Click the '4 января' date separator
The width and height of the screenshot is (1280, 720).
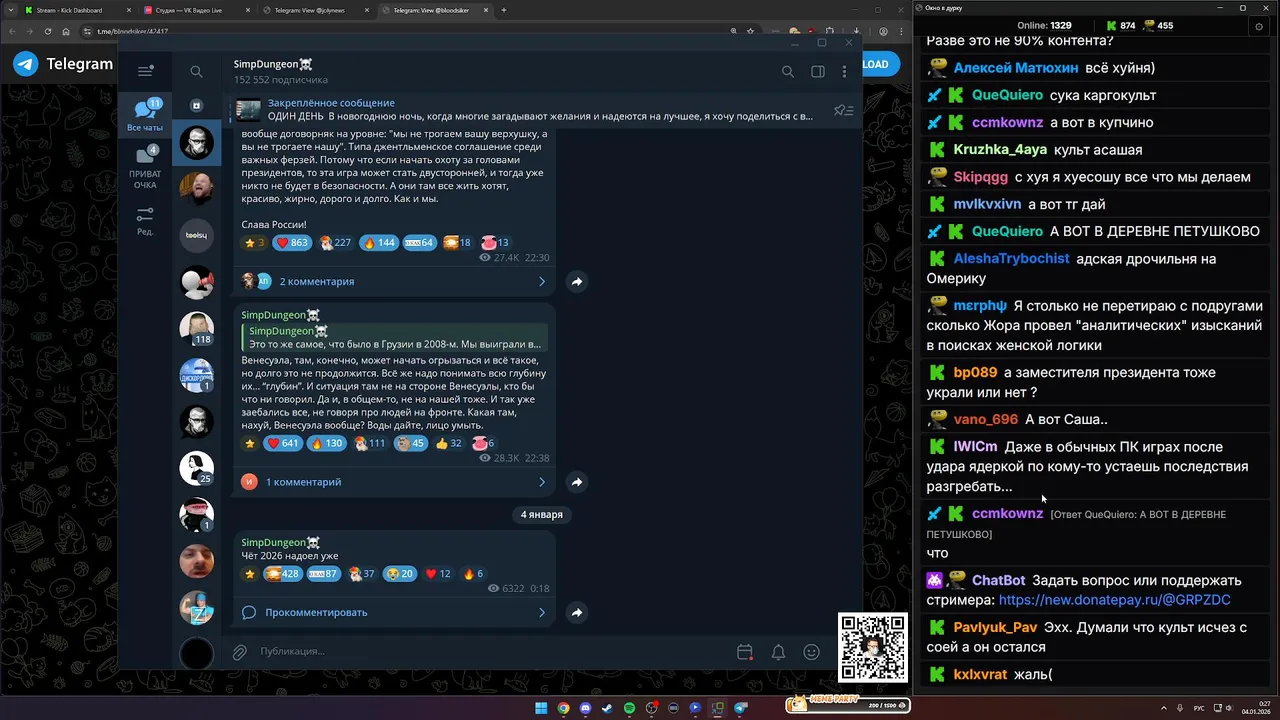click(542, 514)
